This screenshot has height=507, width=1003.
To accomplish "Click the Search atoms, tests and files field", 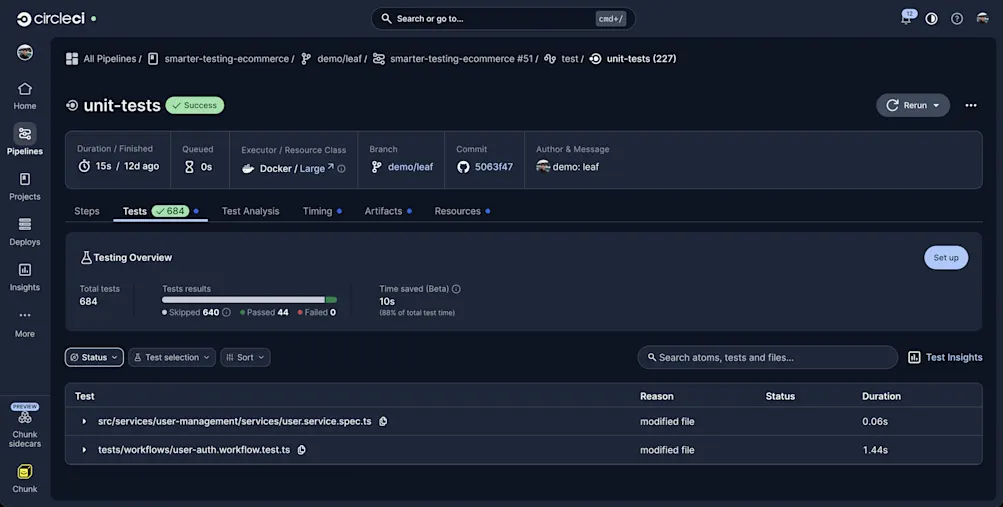I will (x=768, y=357).
